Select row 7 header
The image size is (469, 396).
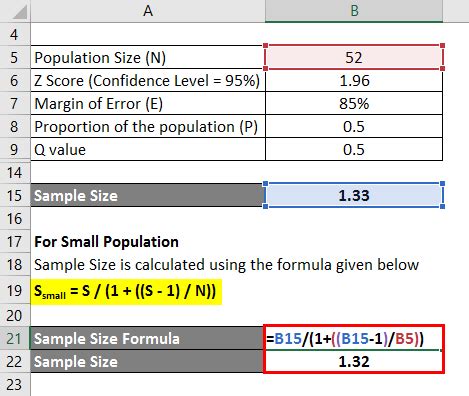click(15, 103)
